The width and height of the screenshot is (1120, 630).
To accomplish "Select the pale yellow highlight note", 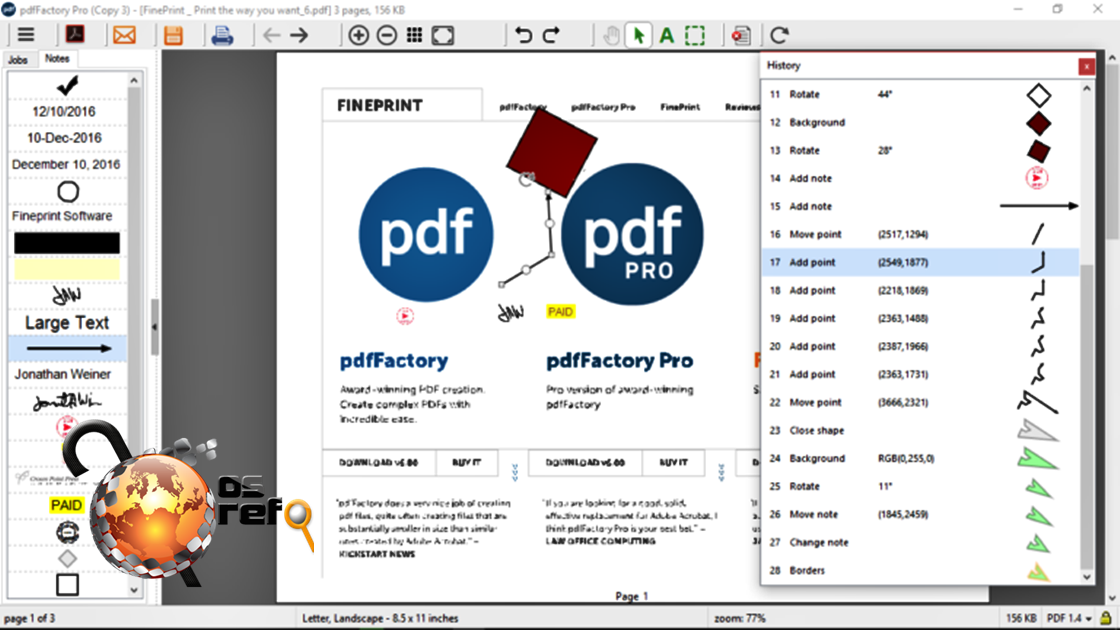I will pos(67,269).
